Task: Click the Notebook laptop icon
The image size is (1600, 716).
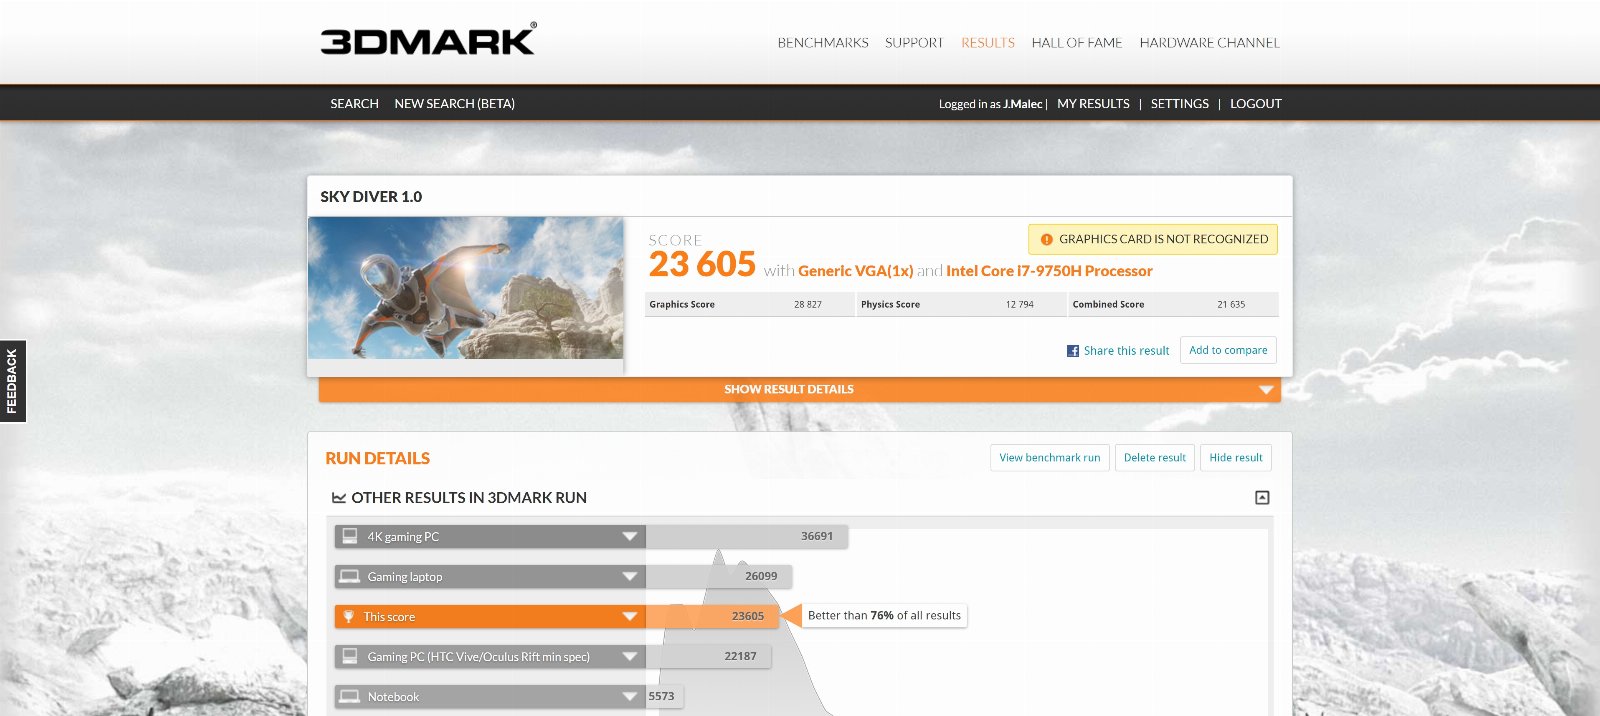Action: pyautogui.click(x=350, y=696)
